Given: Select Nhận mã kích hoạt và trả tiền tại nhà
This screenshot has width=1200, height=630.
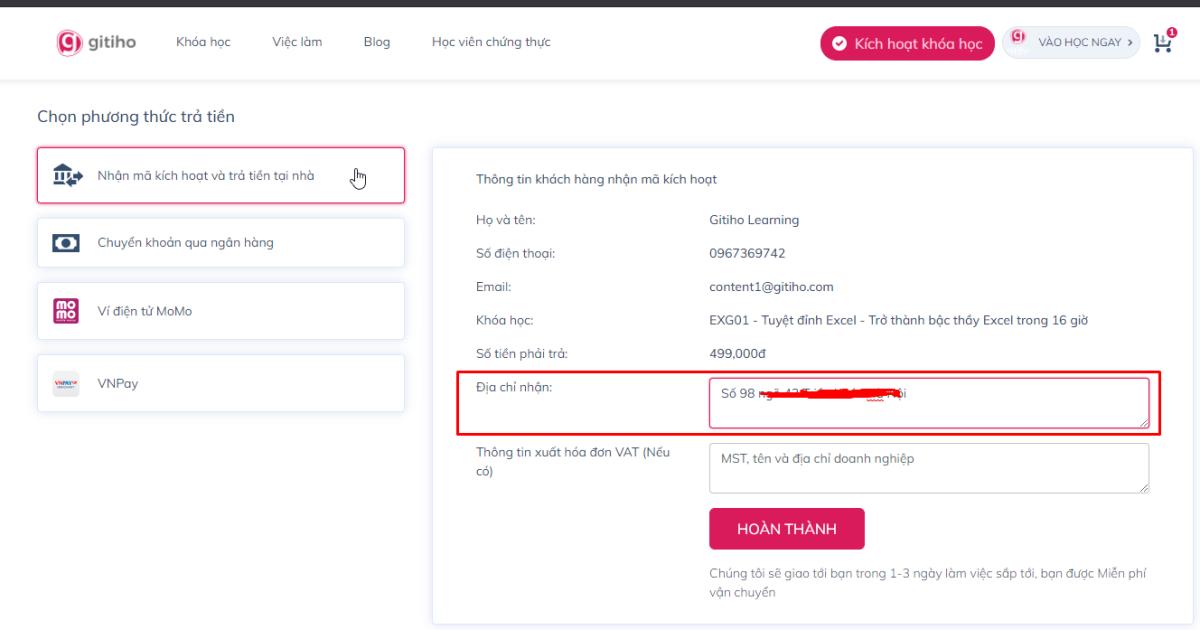Looking at the screenshot, I should pyautogui.click(x=220, y=174).
